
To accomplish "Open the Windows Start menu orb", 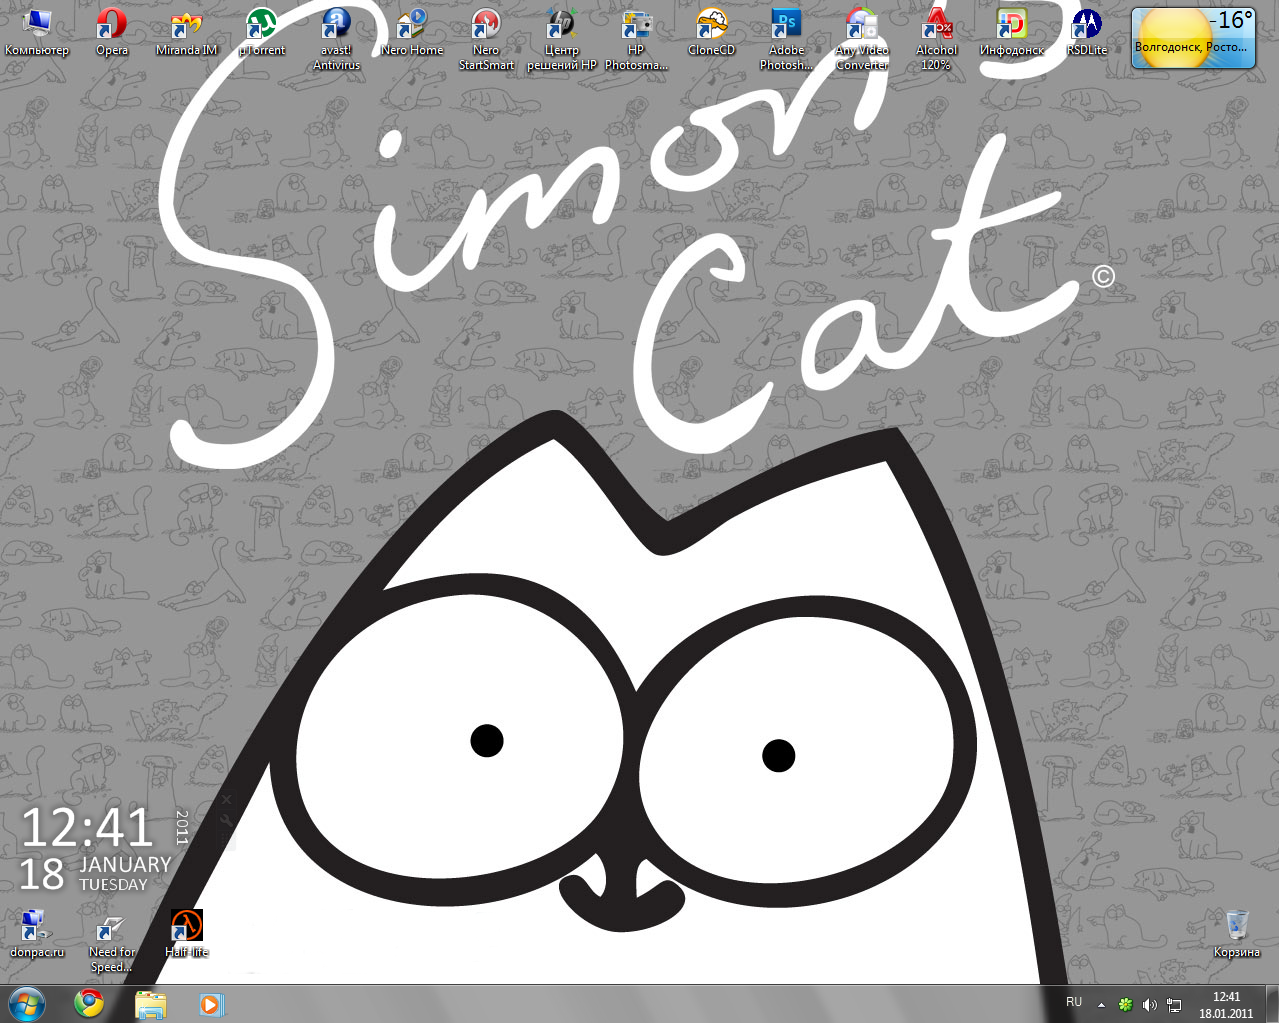I will tap(27, 1003).
